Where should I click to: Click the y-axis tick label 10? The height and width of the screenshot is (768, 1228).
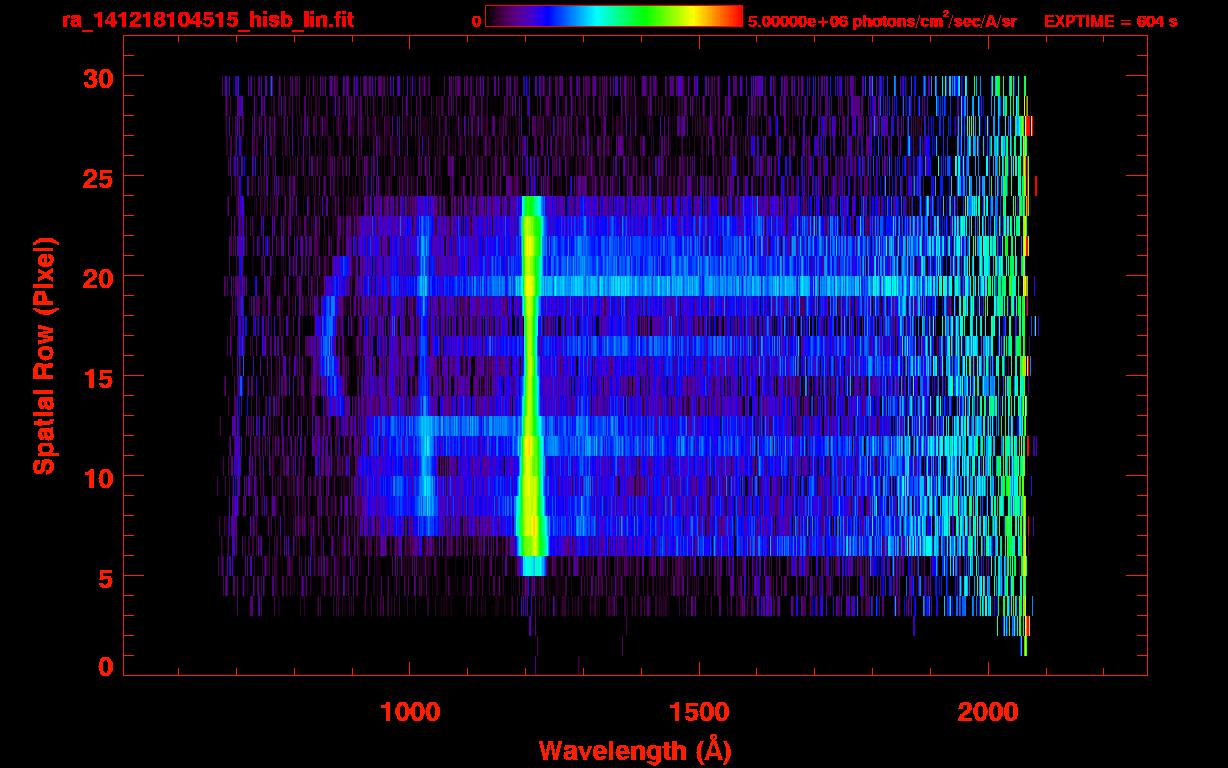click(97, 477)
